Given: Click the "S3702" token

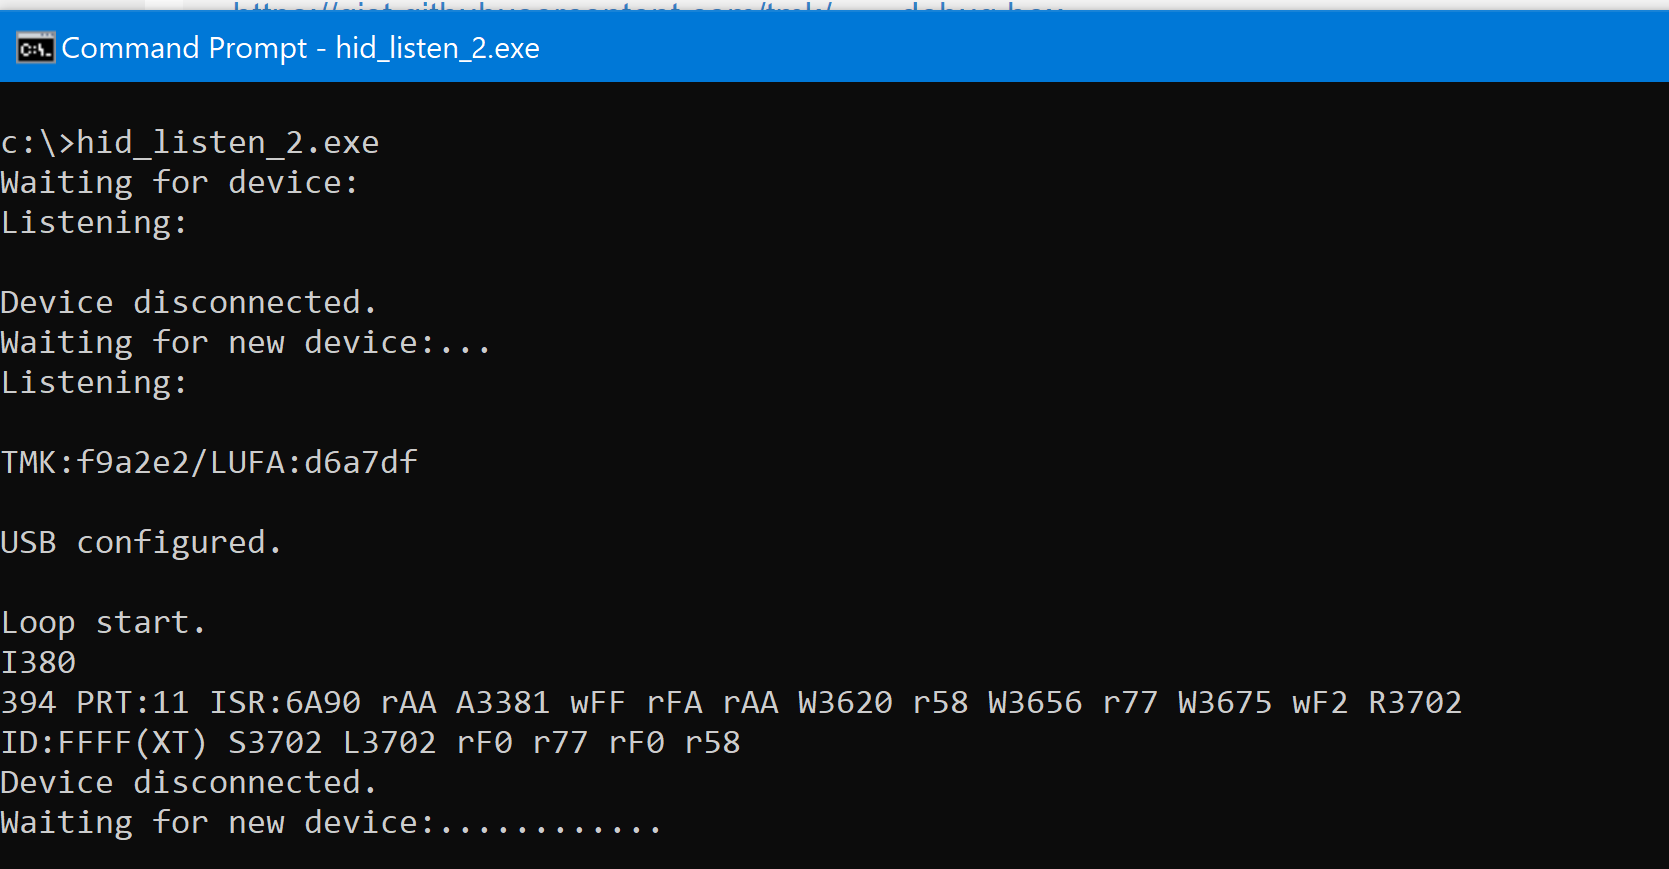Looking at the screenshot, I should click(x=275, y=743).
